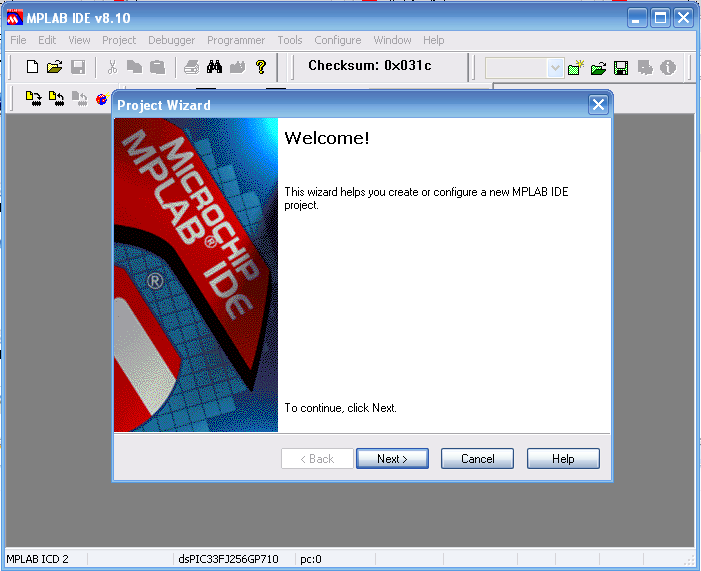Click the Find in Files icon
Screen dimensions: 701x571
237,67
